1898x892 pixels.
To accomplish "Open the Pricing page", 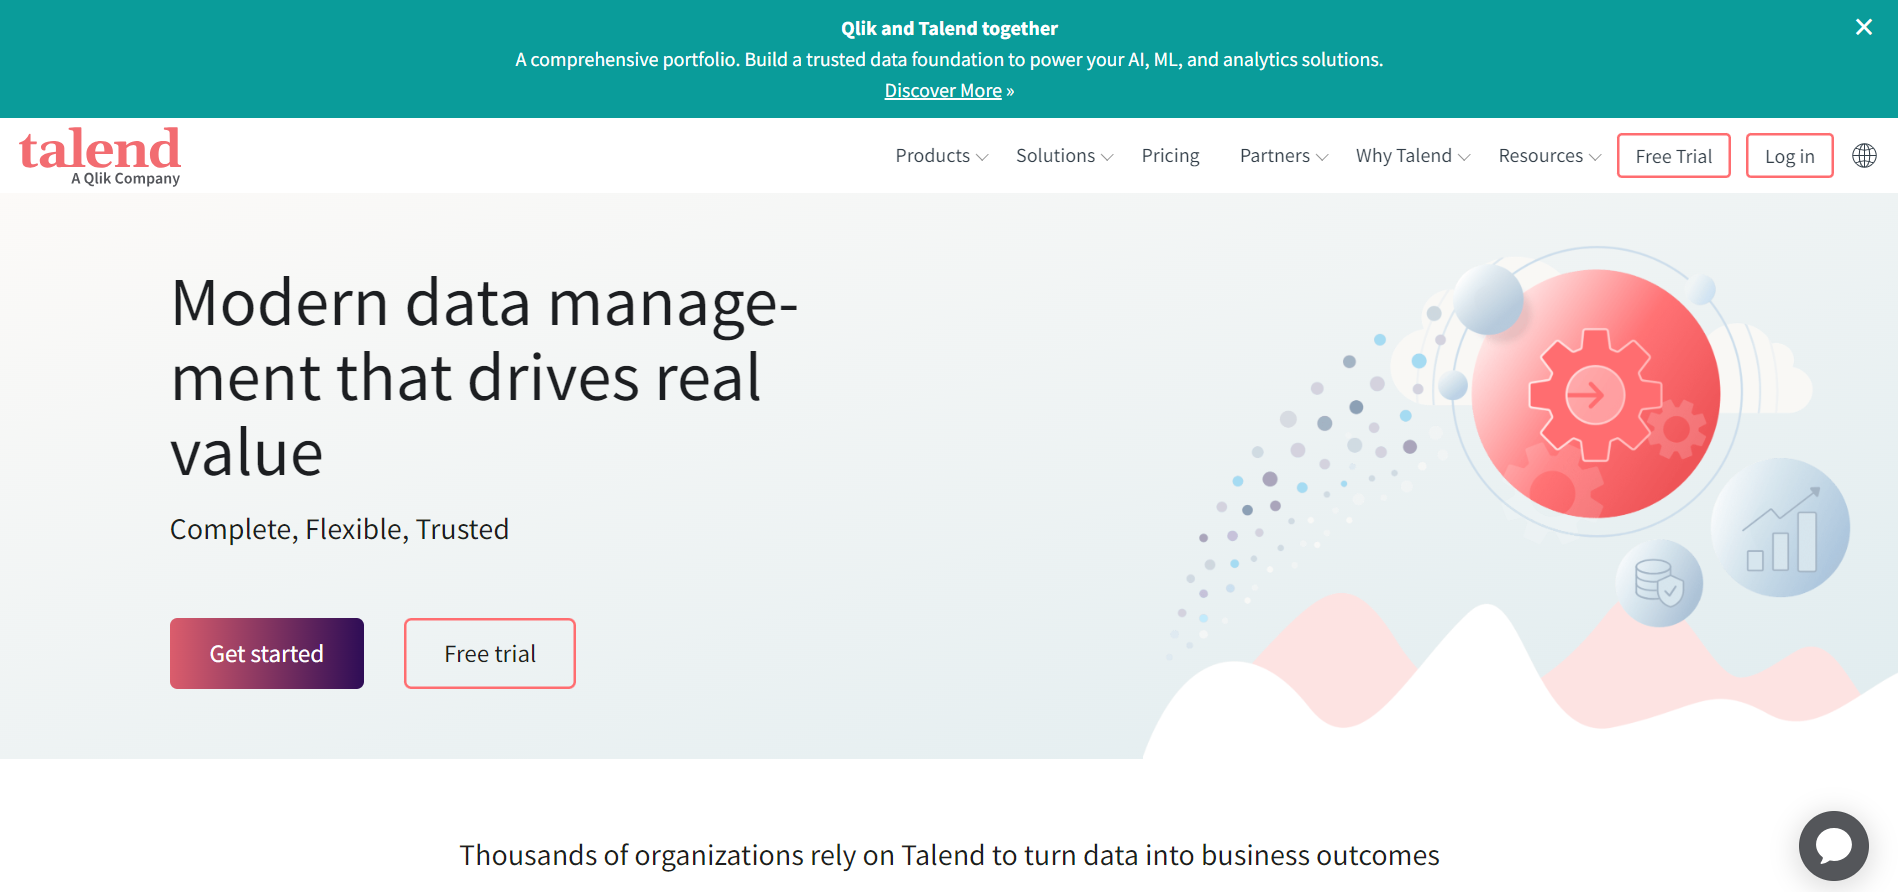I will 1170,156.
